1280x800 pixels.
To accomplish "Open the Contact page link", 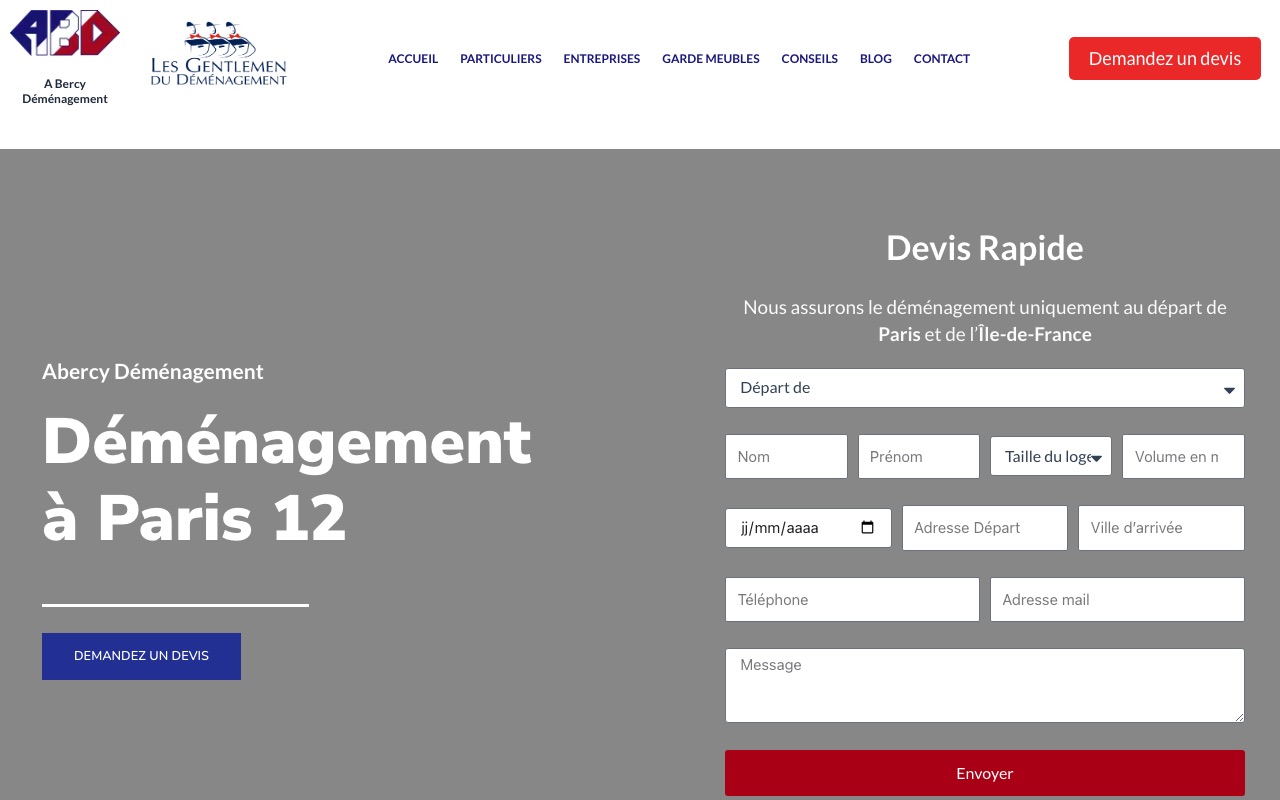I will pos(942,59).
